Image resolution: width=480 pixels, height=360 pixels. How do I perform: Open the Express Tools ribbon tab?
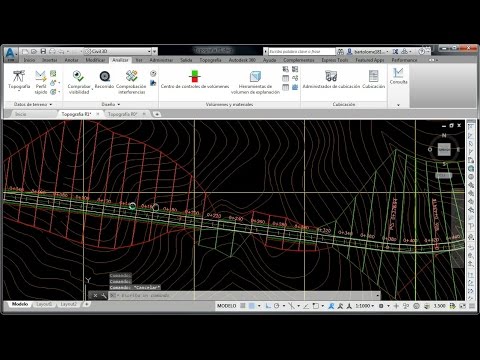(335, 60)
